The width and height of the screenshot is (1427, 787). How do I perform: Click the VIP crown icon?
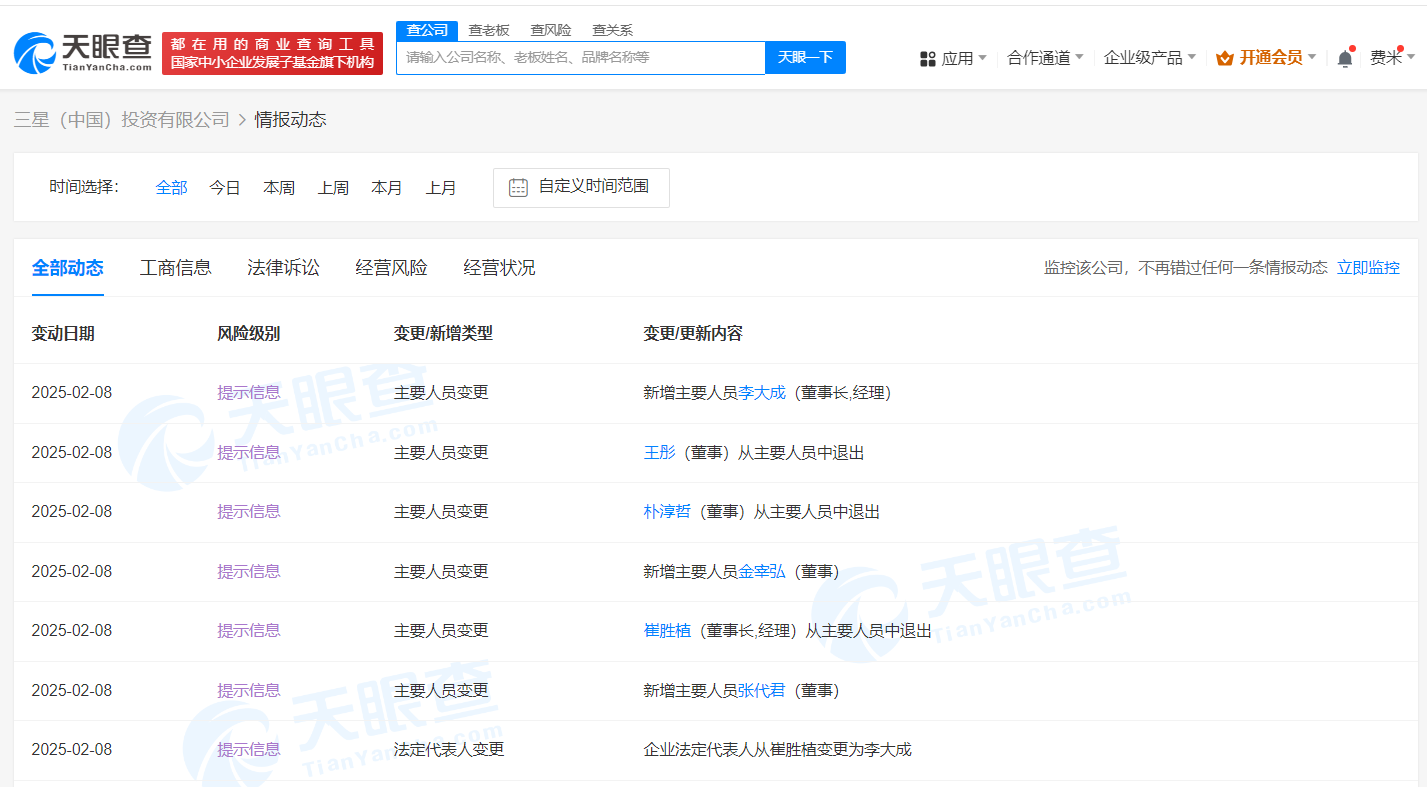[x=1224, y=58]
